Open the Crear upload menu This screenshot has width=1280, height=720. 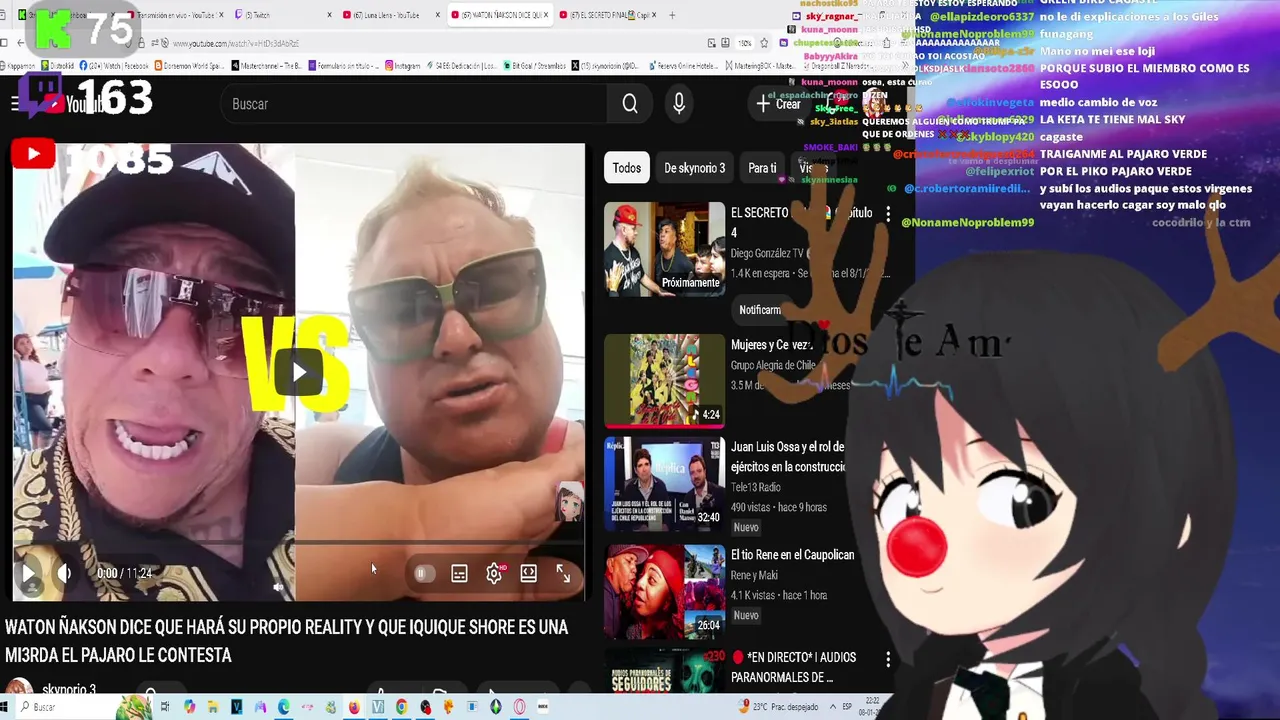(x=779, y=104)
